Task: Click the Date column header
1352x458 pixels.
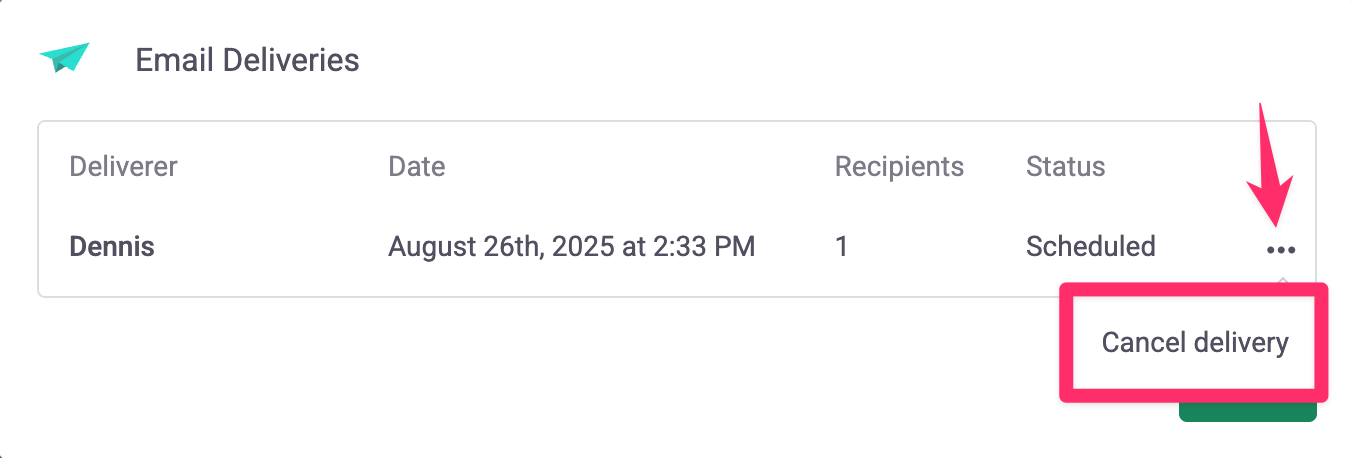Action: pyautogui.click(x=417, y=166)
